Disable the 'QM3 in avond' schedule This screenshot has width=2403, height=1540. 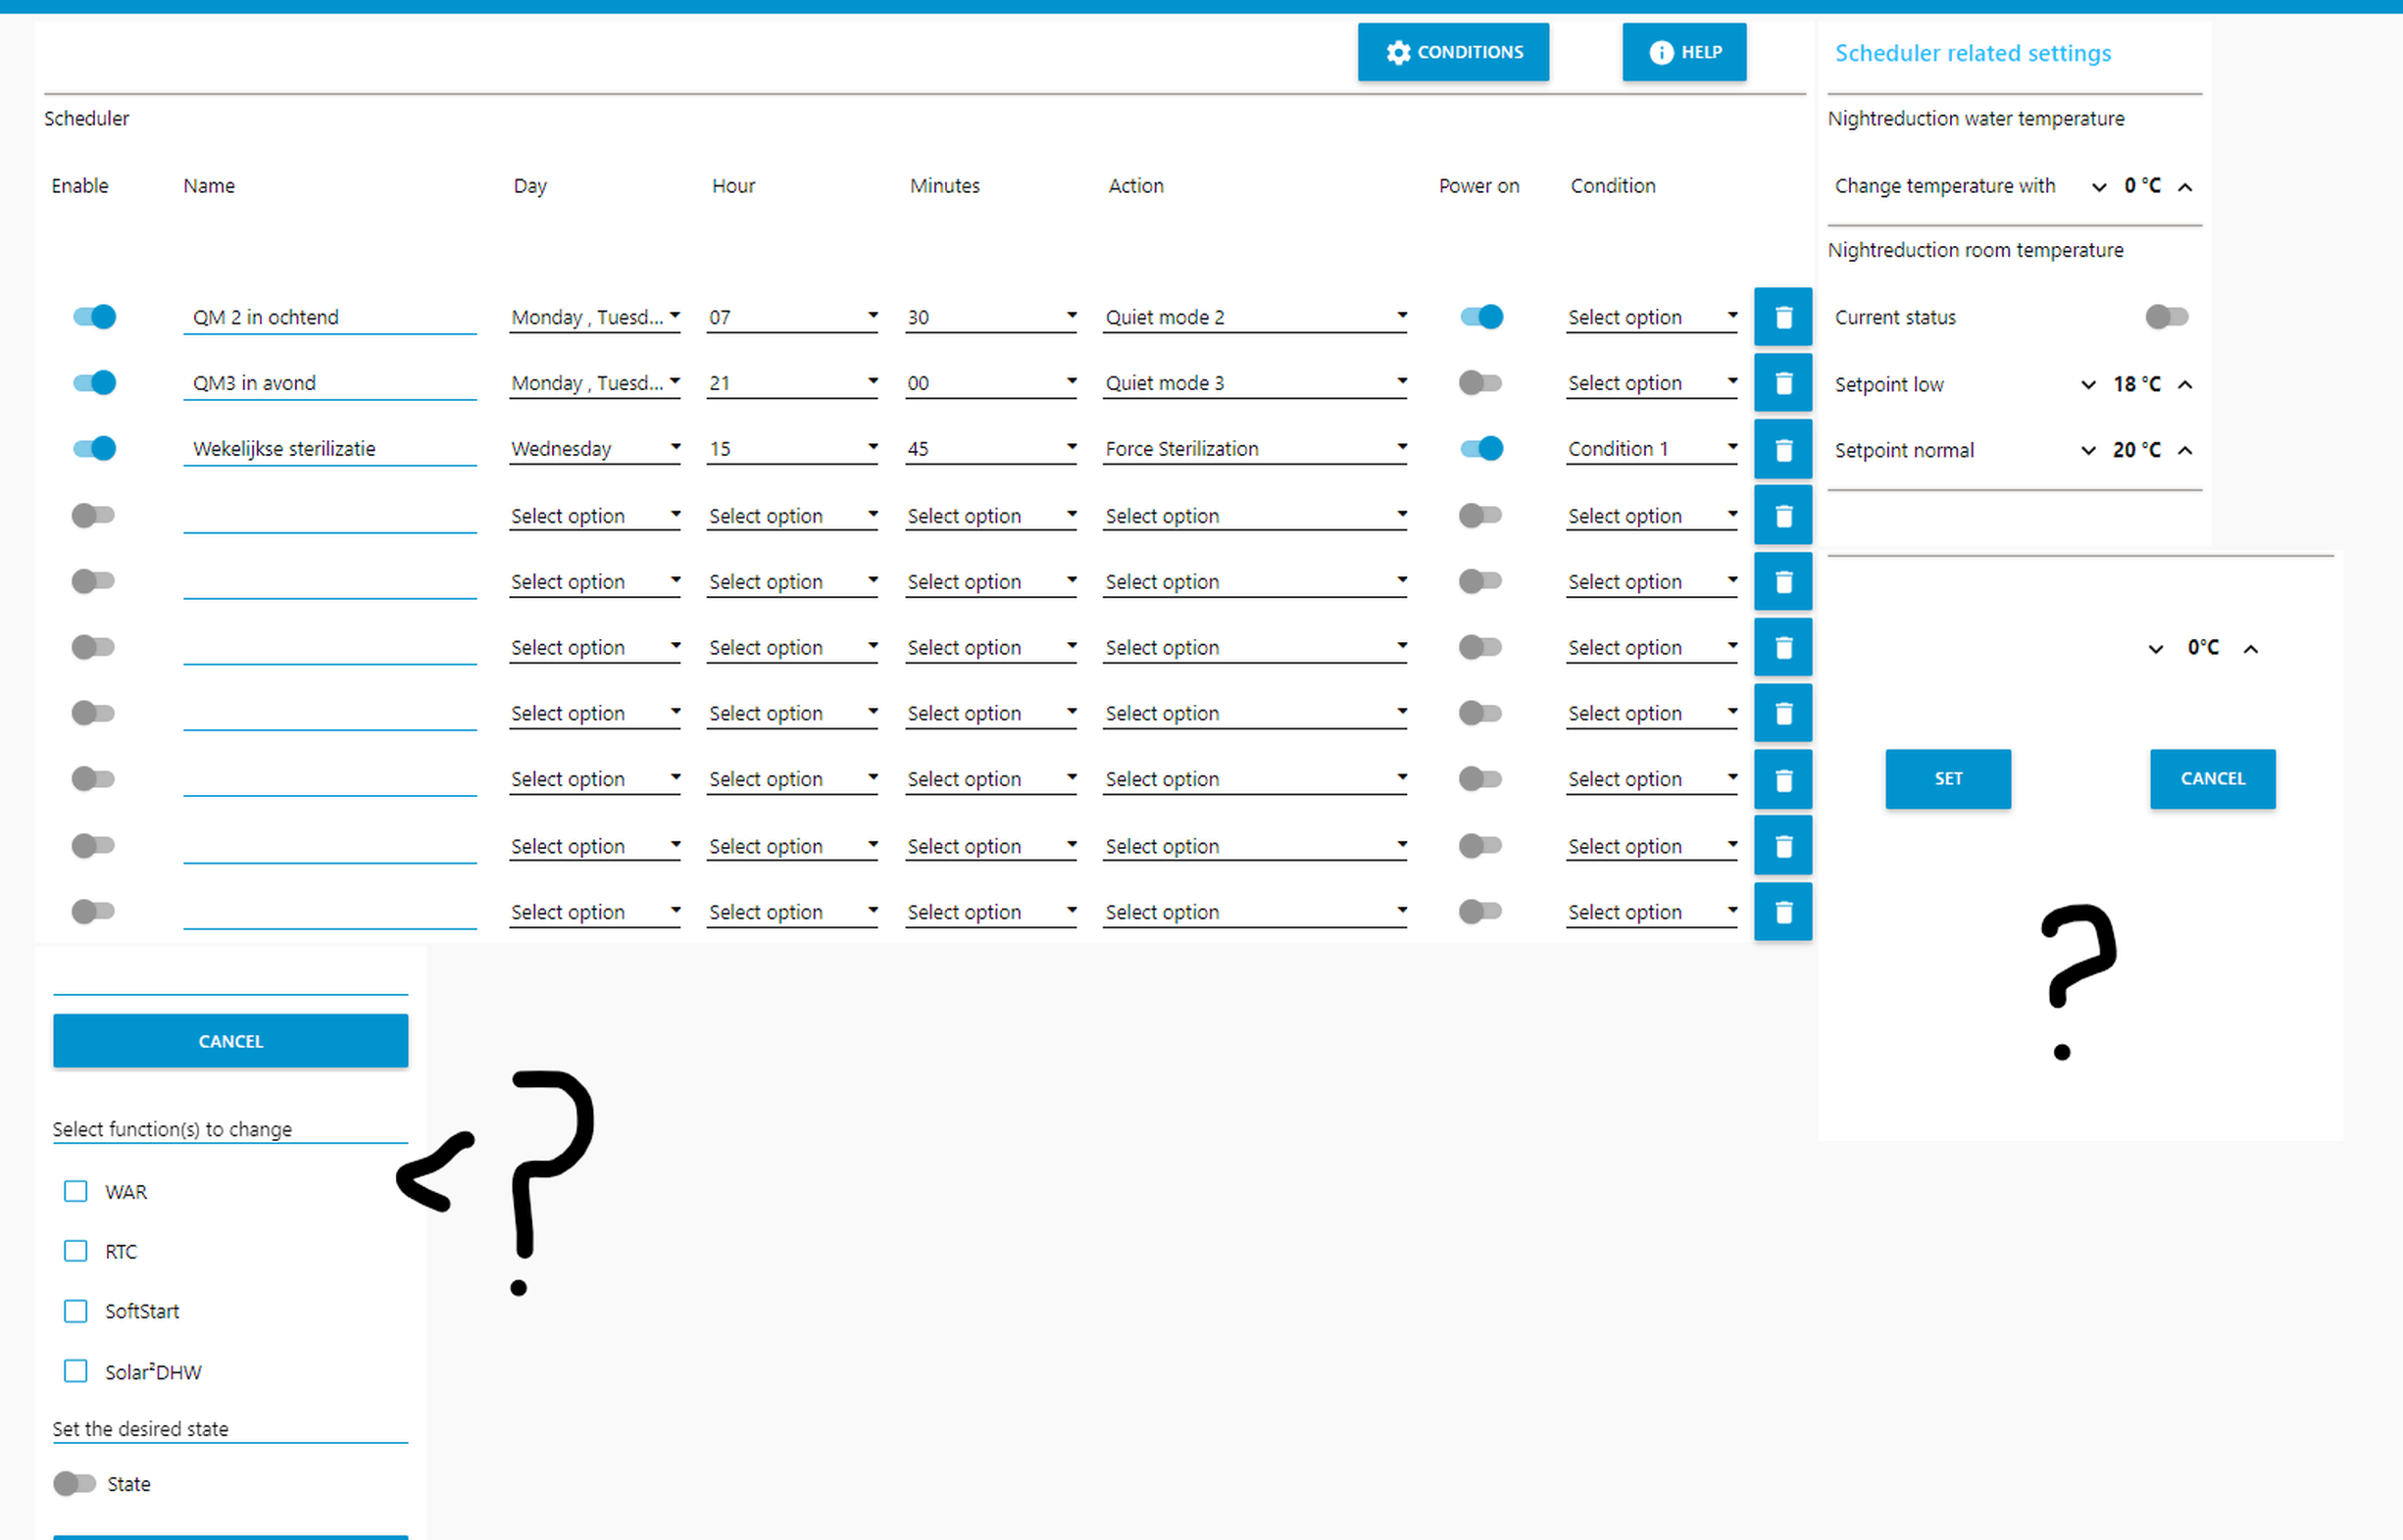[94, 383]
